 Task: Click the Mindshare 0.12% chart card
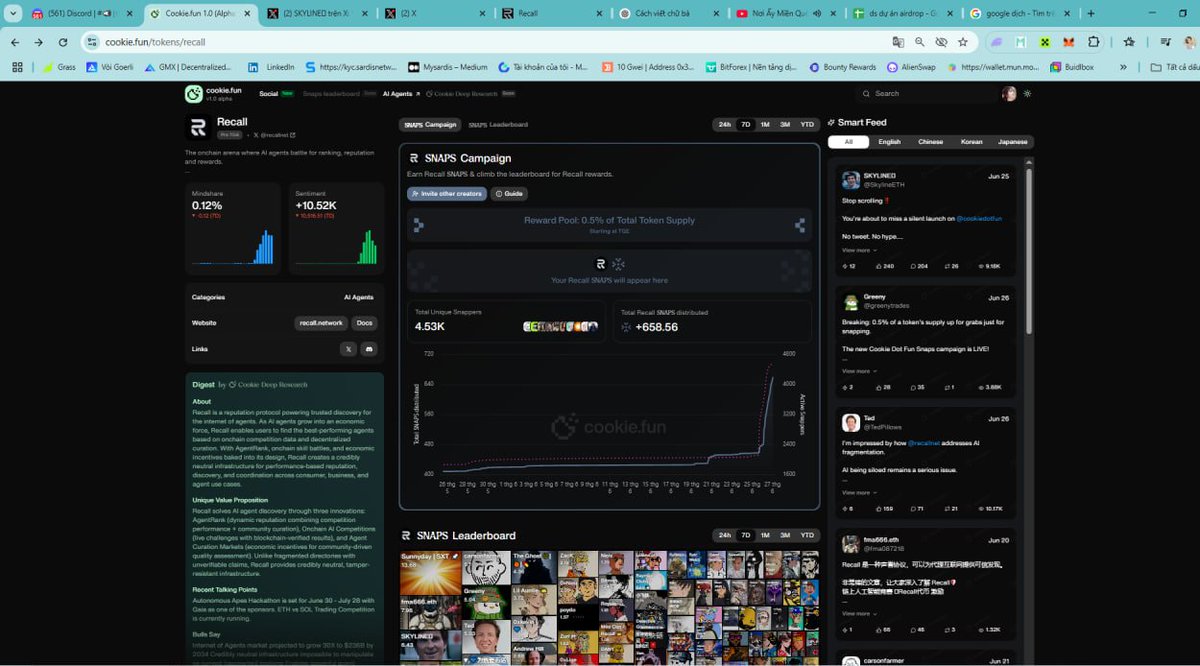(x=235, y=228)
